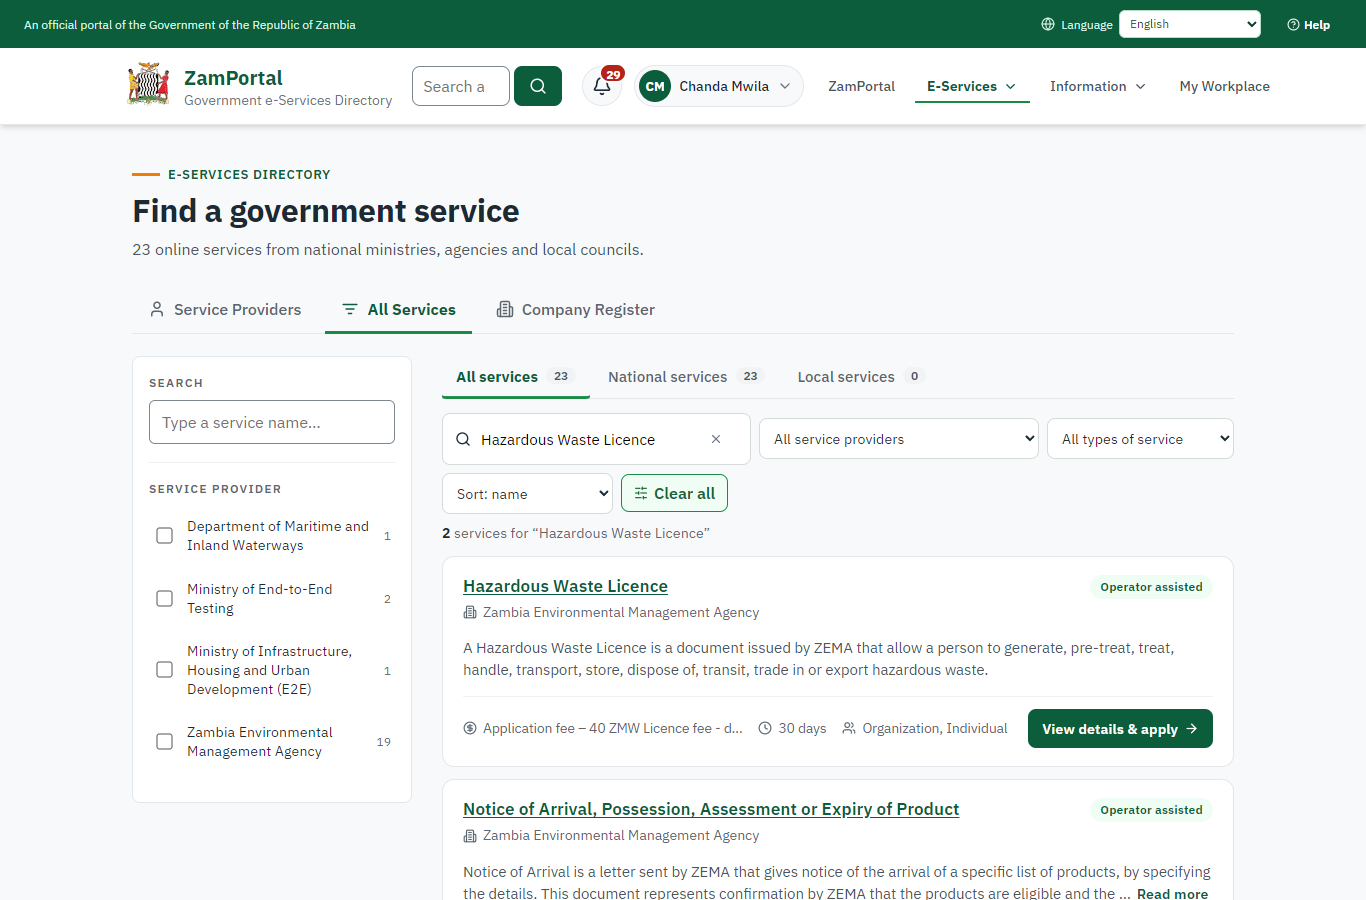Image resolution: width=1366 pixels, height=900 pixels.
Task: Click agency building icon under Notice of Arrival
Action: 470,836
